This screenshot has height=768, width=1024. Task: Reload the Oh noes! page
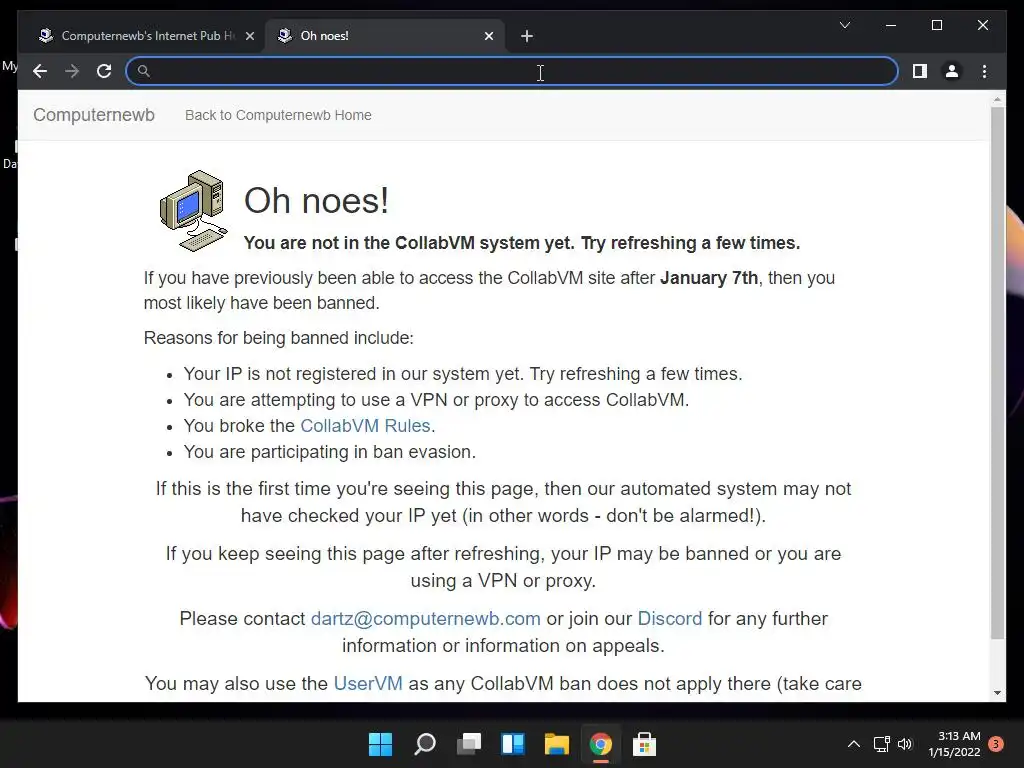[104, 71]
